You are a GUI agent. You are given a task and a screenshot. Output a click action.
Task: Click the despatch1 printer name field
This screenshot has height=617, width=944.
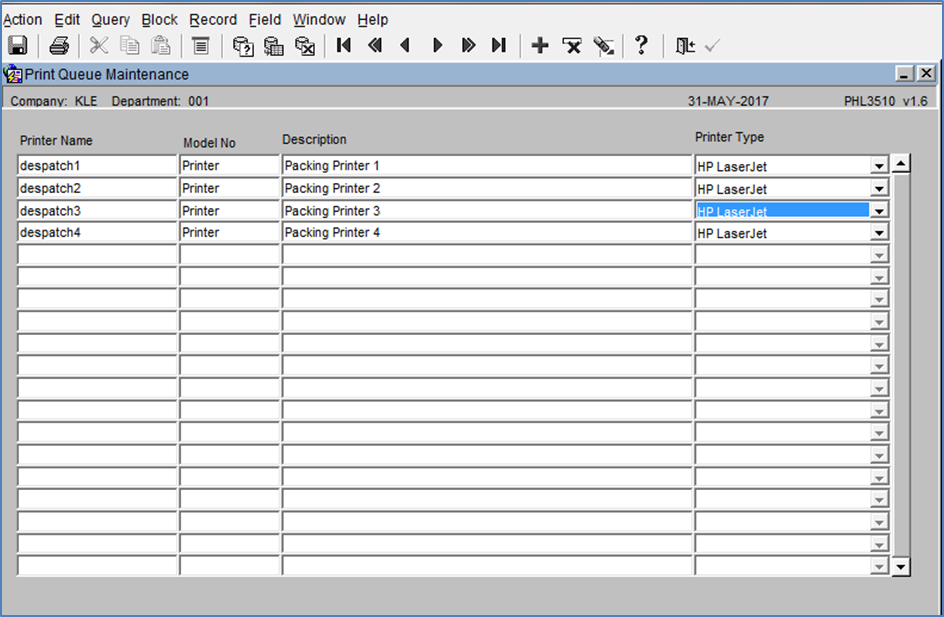tap(97, 166)
